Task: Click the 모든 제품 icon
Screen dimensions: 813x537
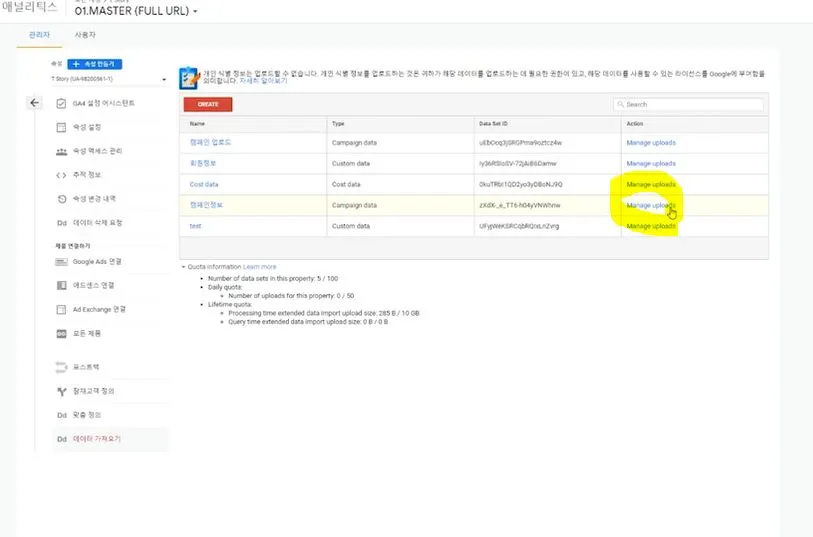Action: pyautogui.click(x=61, y=333)
